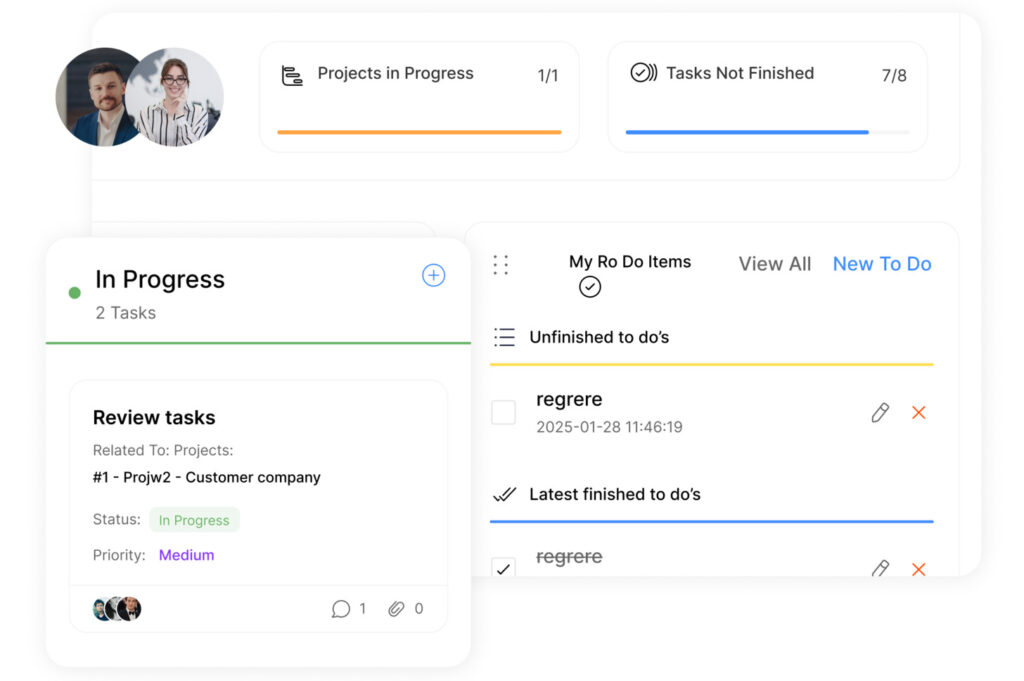
Task: Click the pencil edit icon for unfinished regrere
Action: point(880,413)
